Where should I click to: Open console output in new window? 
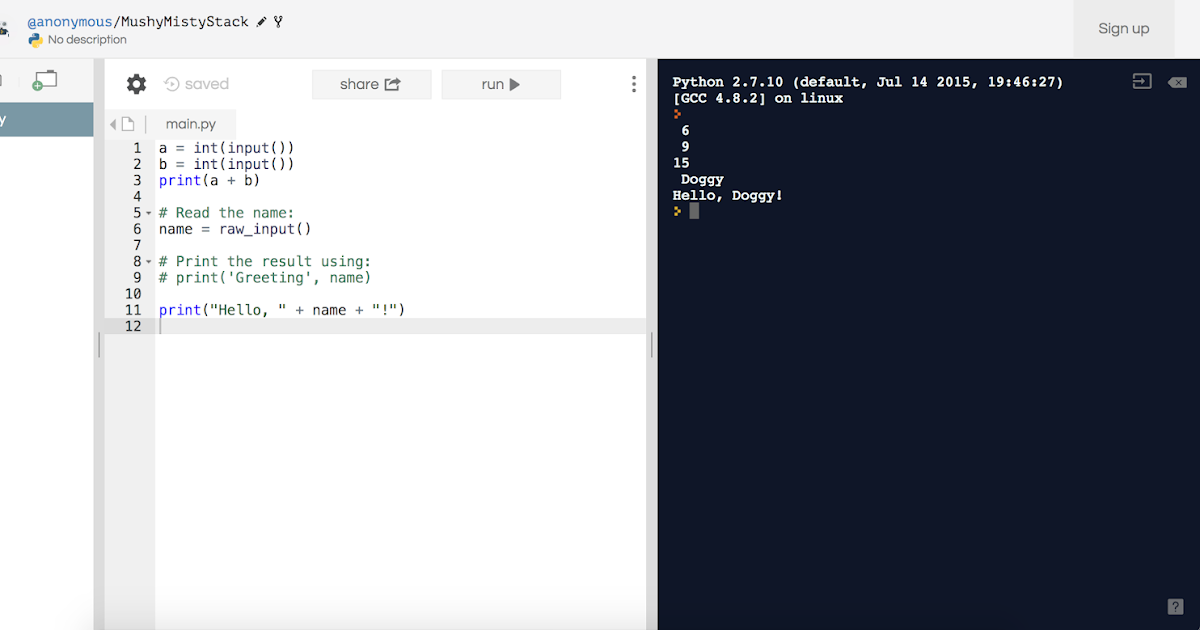tap(1141, 81)
